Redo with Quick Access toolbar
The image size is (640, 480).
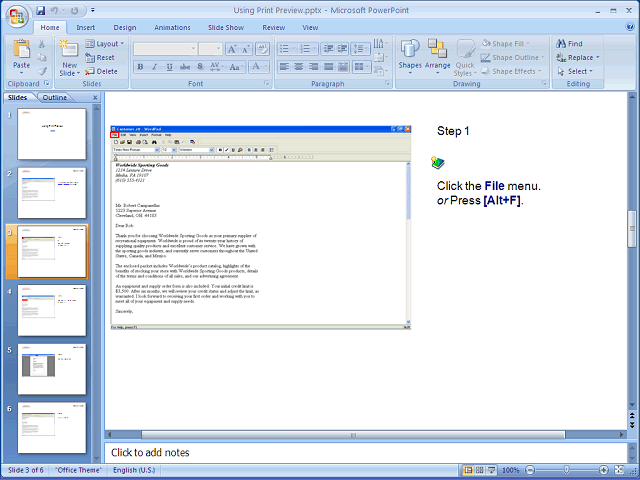(74, 11)
